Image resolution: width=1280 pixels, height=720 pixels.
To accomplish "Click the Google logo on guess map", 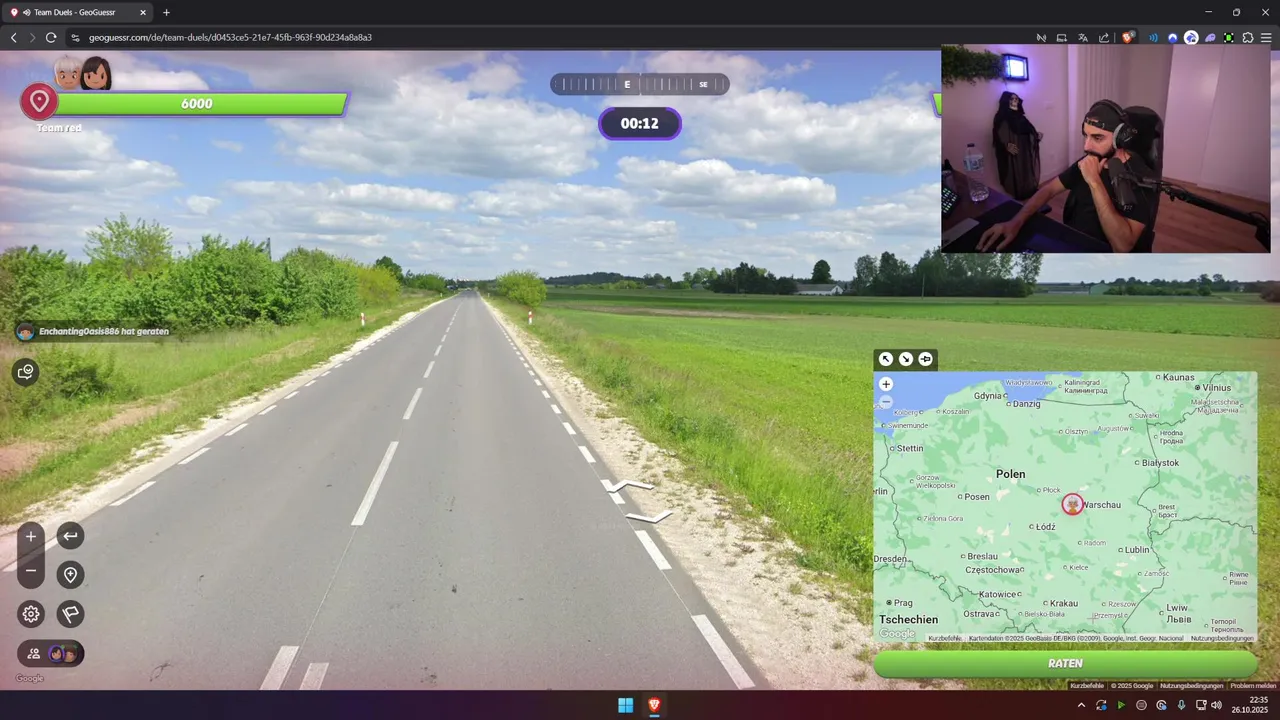I will [897, 634].
